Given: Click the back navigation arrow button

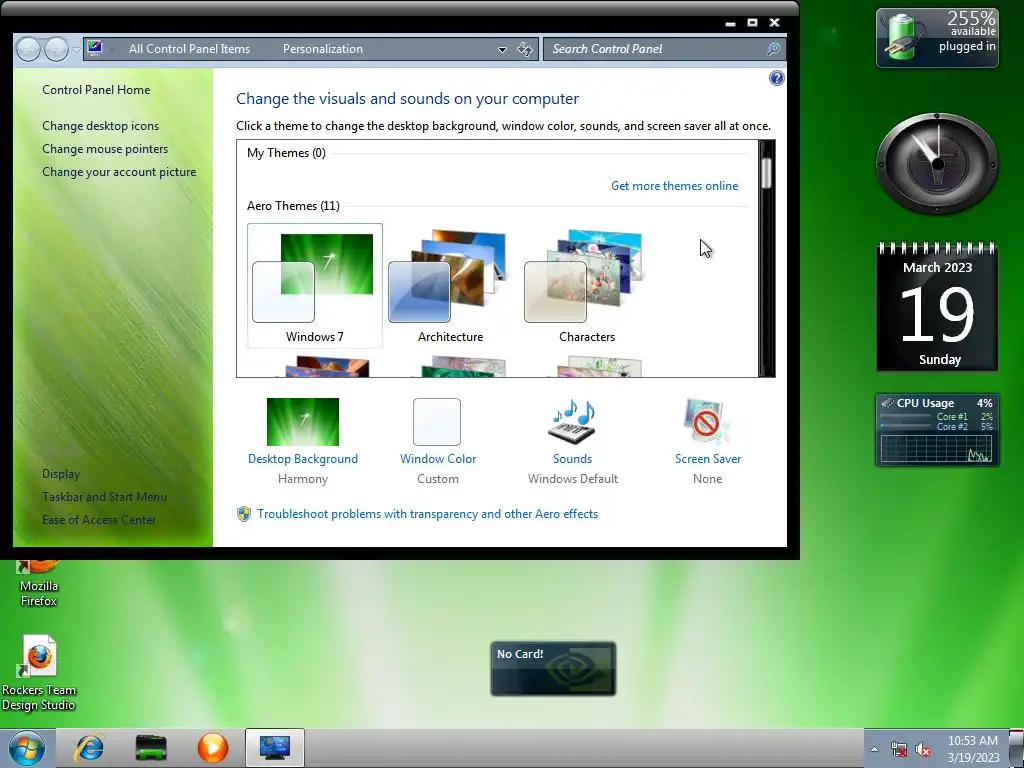Looking at the screenshot, I should click(x=28, y=49).
